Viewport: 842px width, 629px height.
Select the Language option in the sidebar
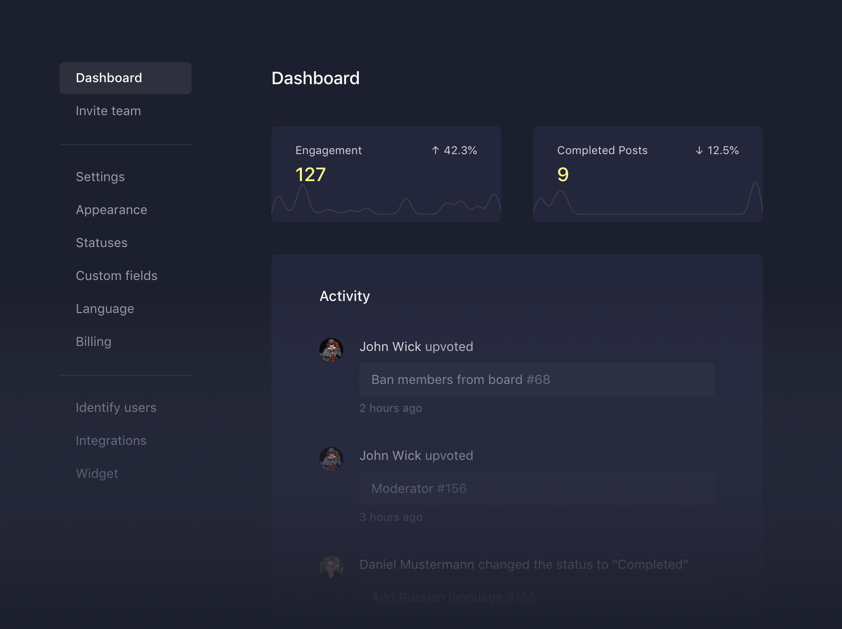coord(104,308)
